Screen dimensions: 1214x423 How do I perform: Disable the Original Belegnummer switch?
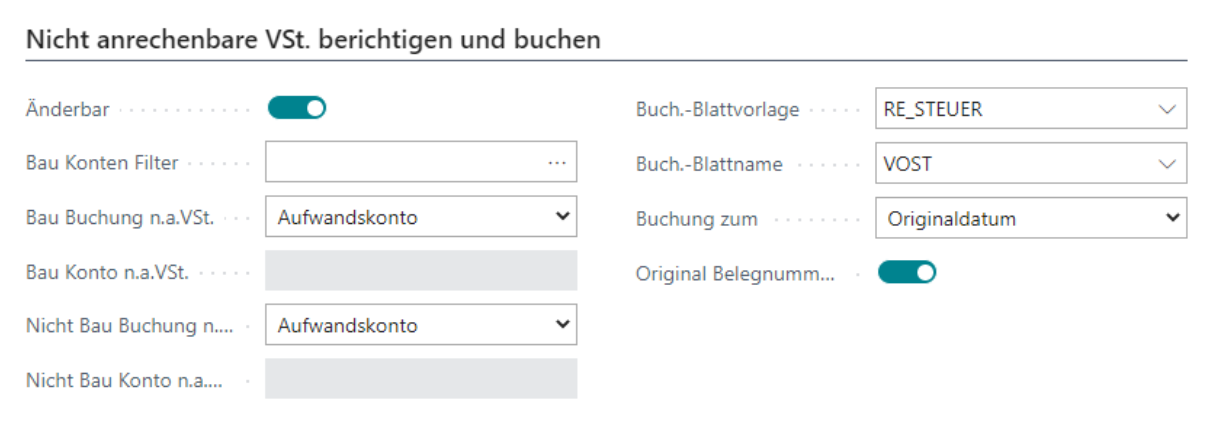tap(907, 272)
